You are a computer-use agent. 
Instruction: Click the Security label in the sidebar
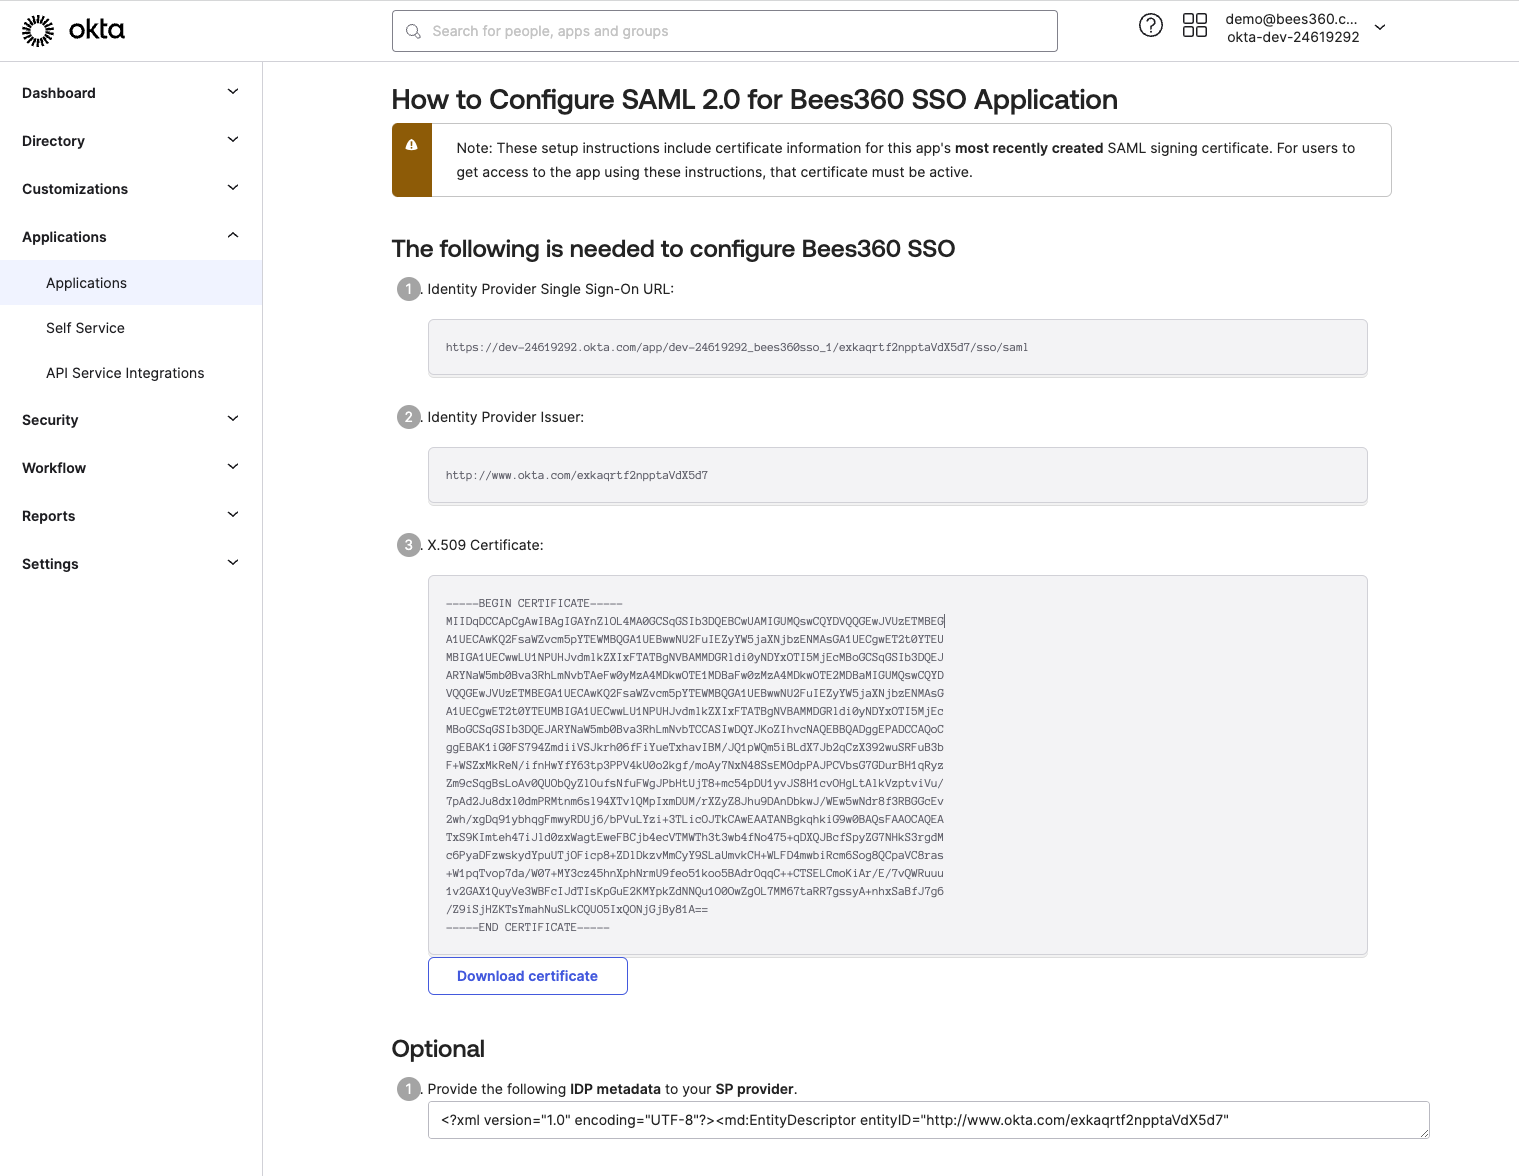click(50, 420)
